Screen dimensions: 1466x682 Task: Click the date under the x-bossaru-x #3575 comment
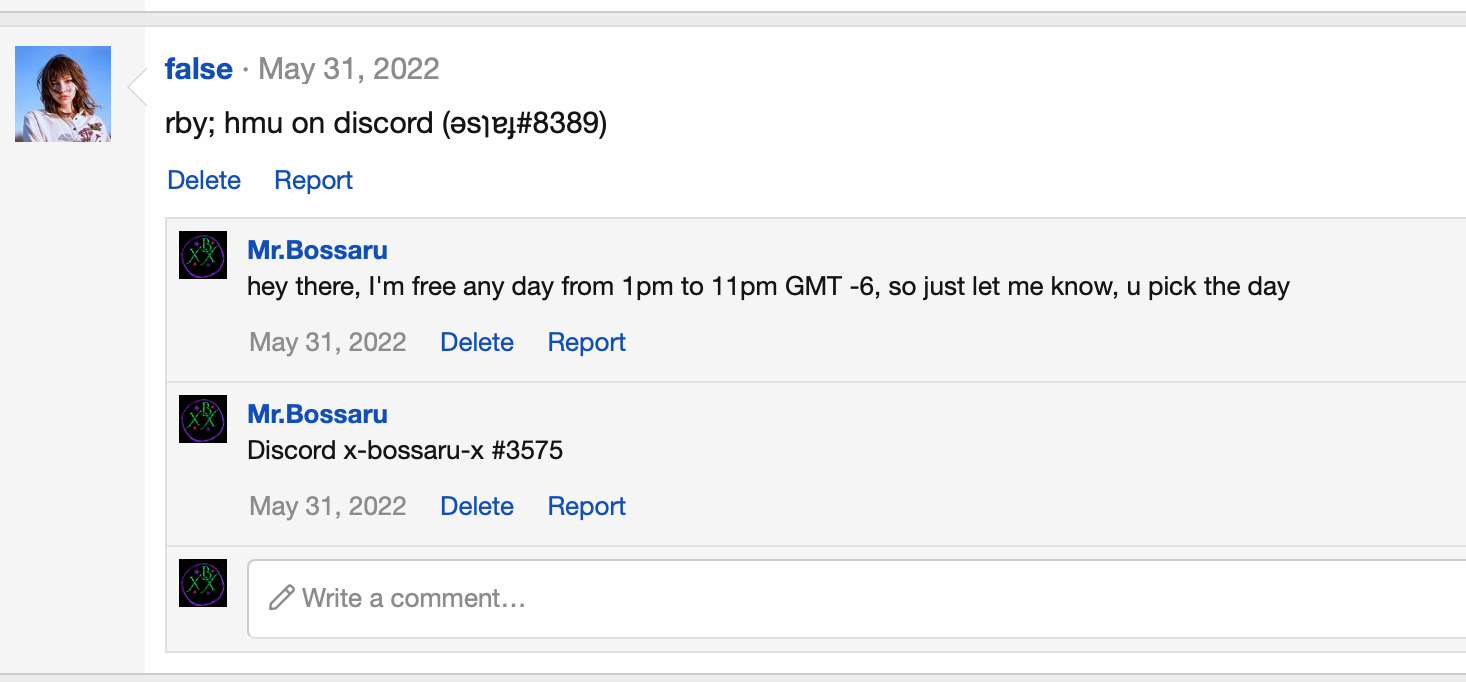tap(328, 506)
